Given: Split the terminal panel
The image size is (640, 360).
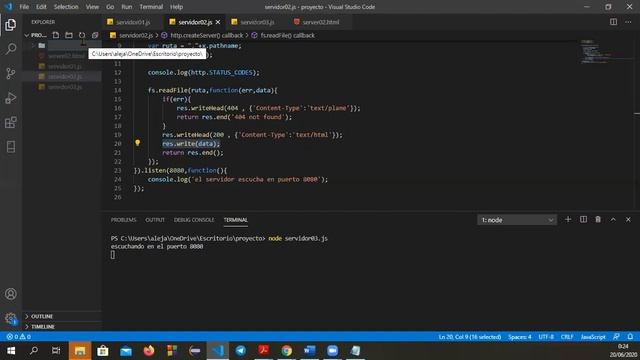Looking at the screenshot, I should (x=583, y=220).
